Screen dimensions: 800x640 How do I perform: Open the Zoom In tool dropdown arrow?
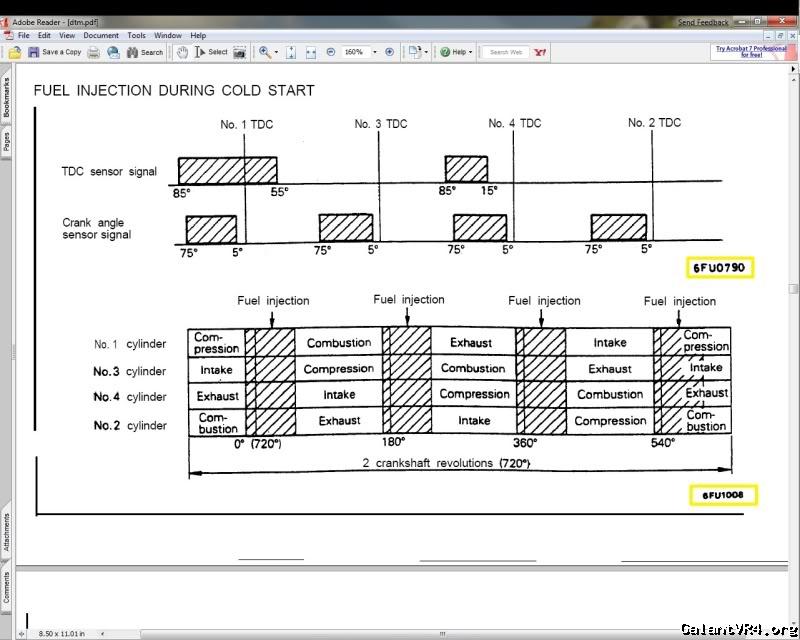coord(277,52)
